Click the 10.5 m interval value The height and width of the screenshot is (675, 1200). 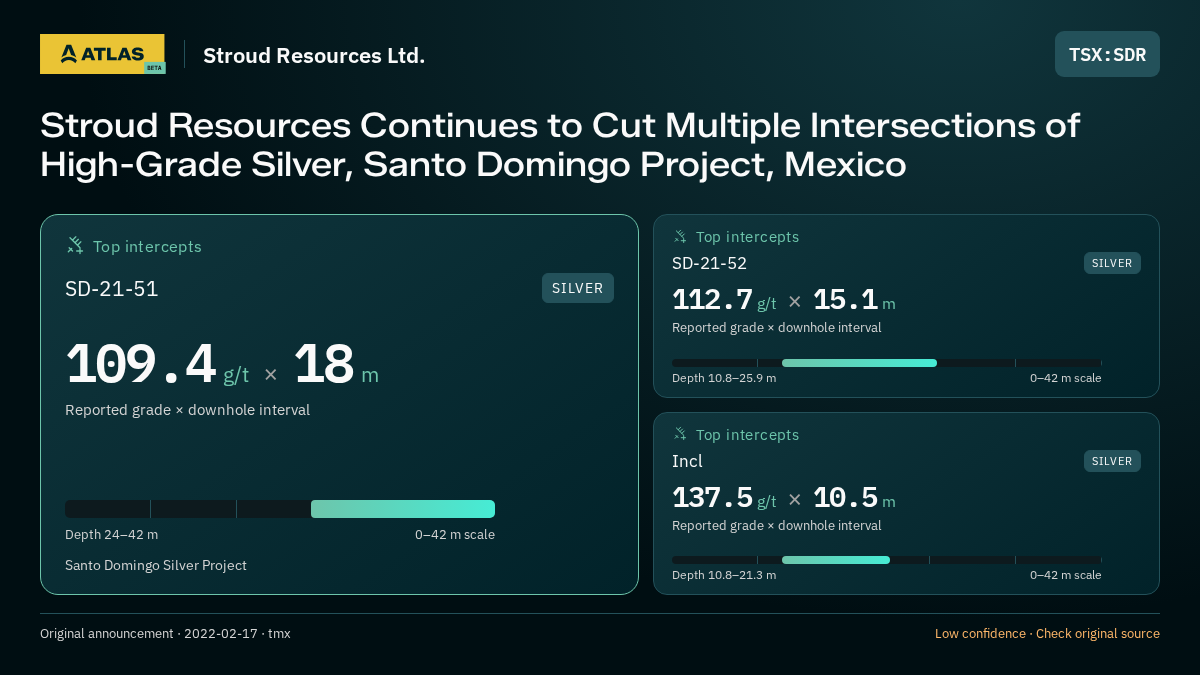point(854,497)
